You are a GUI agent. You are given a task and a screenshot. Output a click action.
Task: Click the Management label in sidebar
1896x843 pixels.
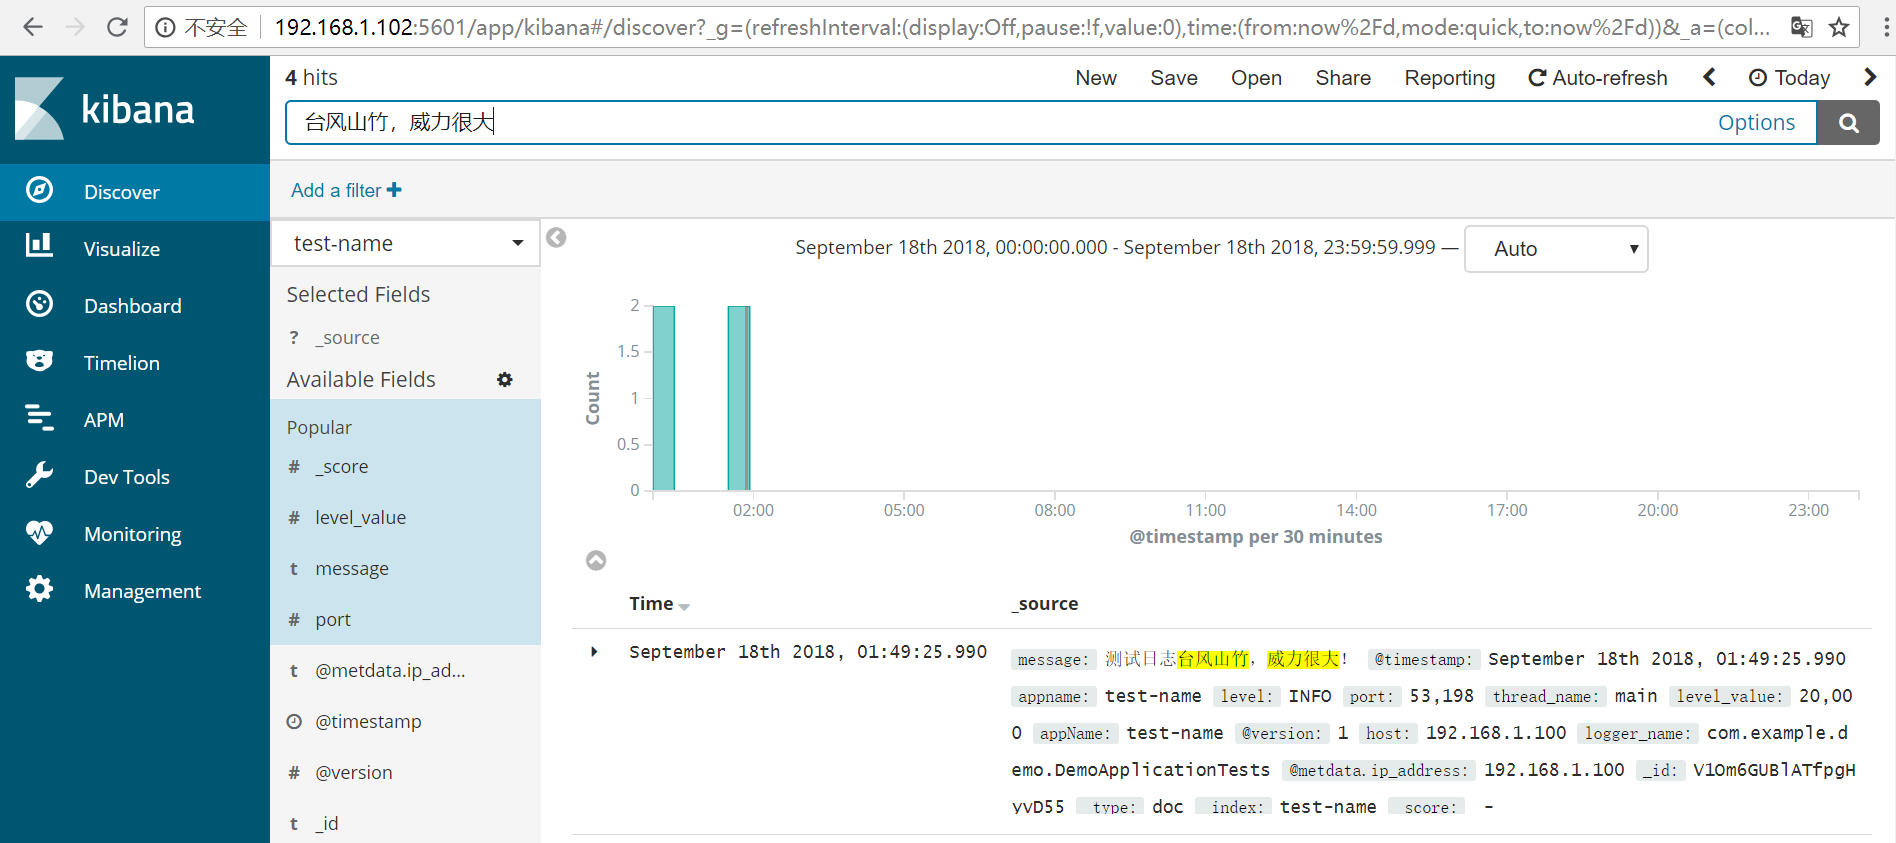pos(143,591)
